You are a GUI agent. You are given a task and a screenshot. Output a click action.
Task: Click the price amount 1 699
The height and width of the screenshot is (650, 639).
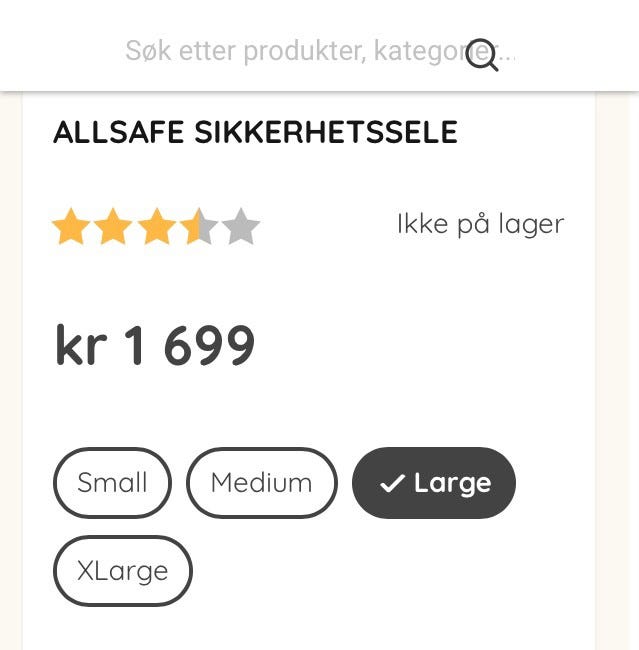[x=189, y=346]
